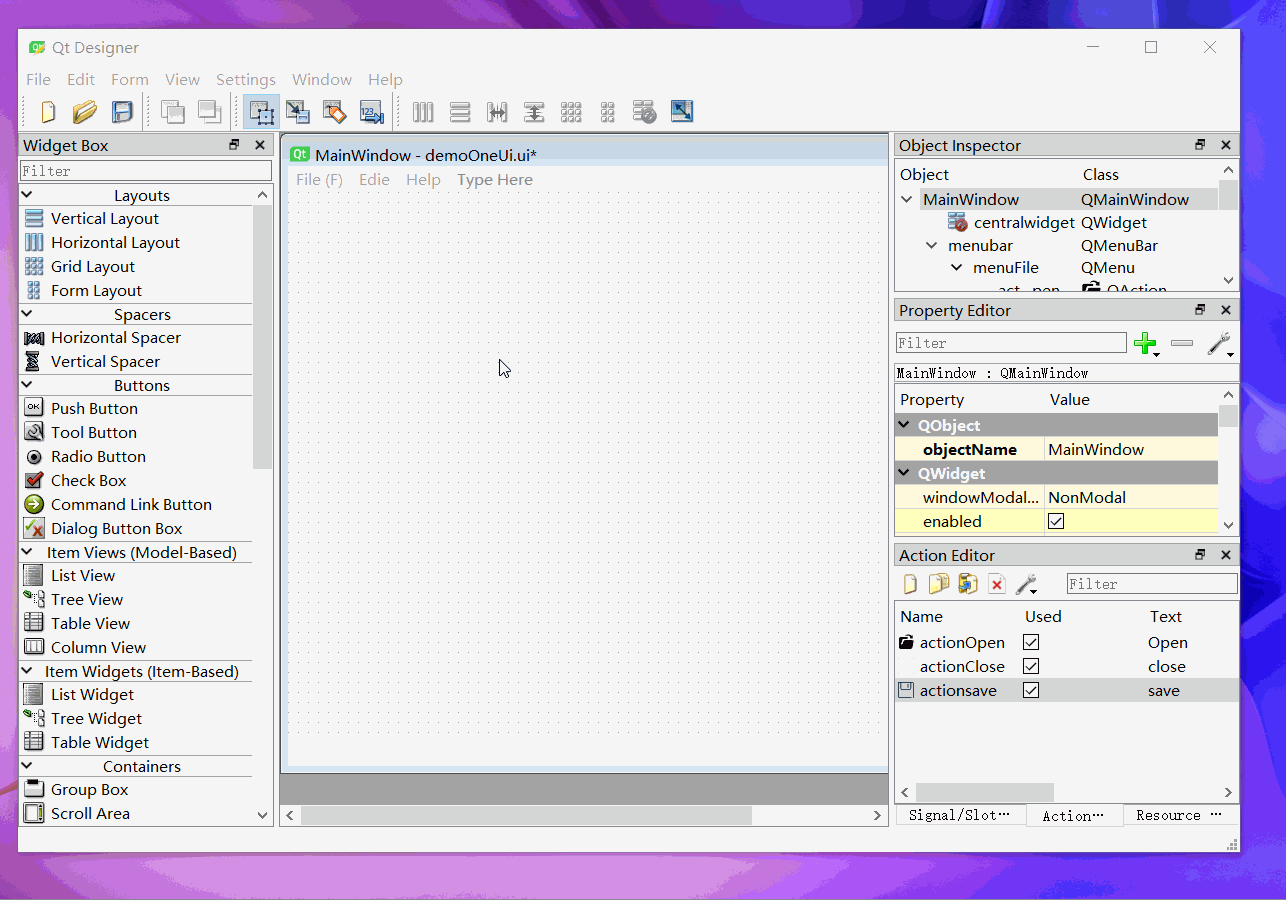Open the Form menu

[x=130, y=79]
